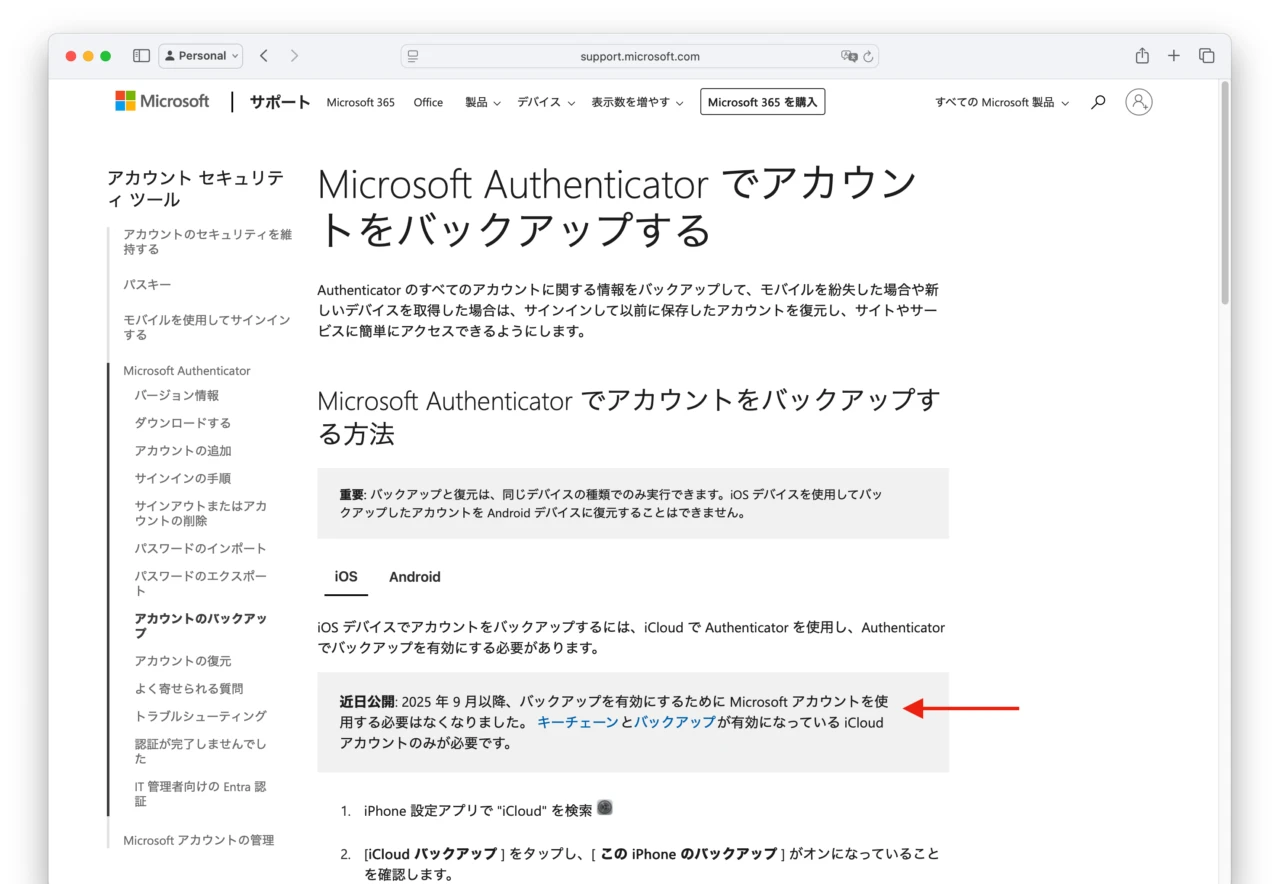The image size is (1280, 884).
Task: Expand the すべての Microsoft 製品 dropdown
Action: (999, 101)
